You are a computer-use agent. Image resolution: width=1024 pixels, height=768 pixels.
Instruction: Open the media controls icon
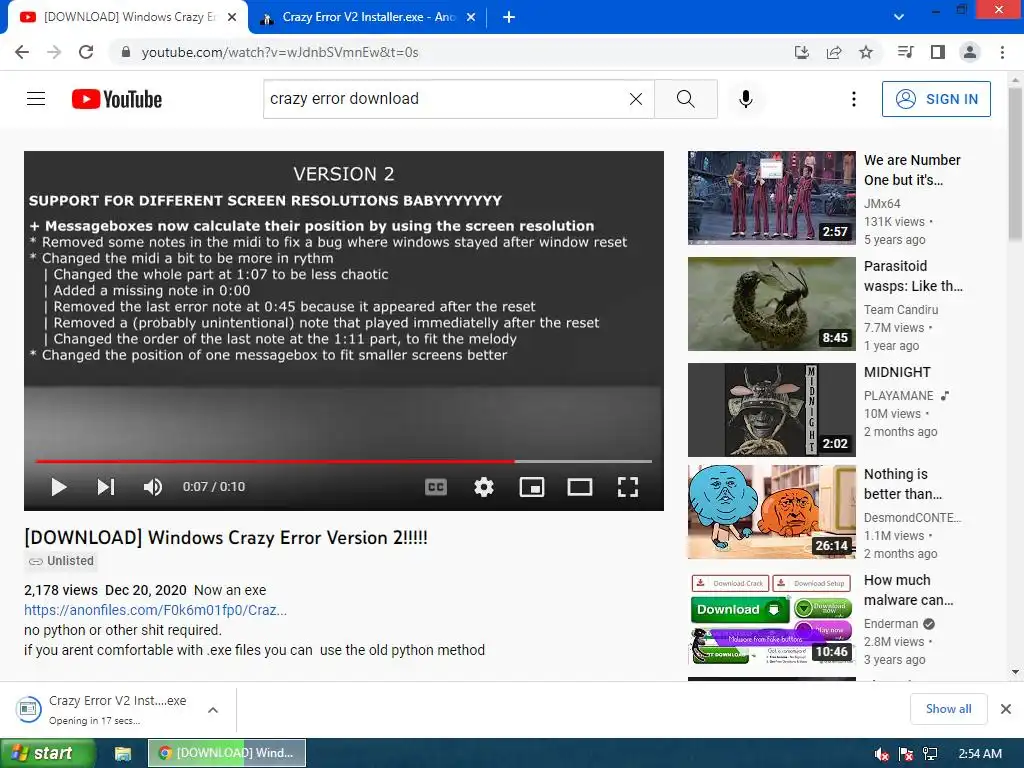click(906, 52)
